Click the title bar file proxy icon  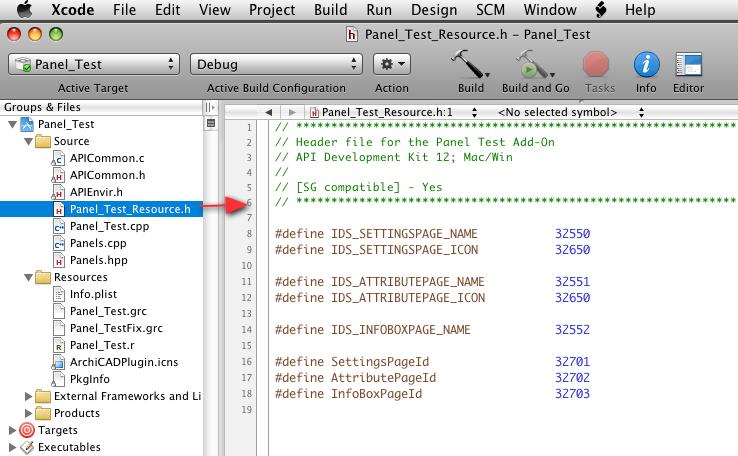tap(352, 34)
